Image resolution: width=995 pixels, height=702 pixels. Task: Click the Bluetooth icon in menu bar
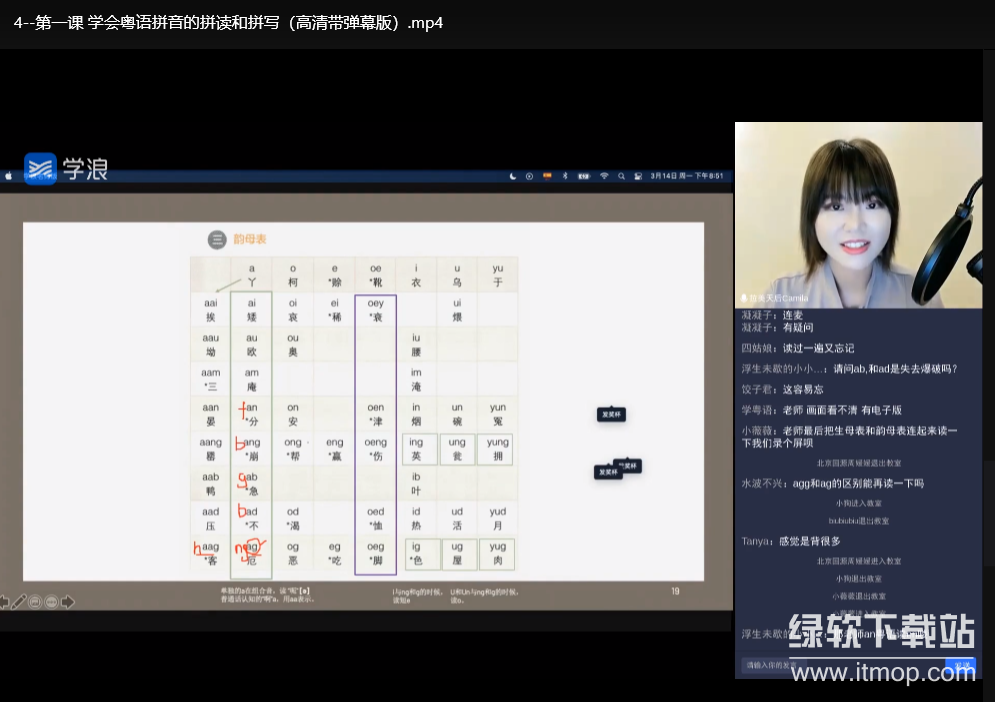click(x=564, y=176)
